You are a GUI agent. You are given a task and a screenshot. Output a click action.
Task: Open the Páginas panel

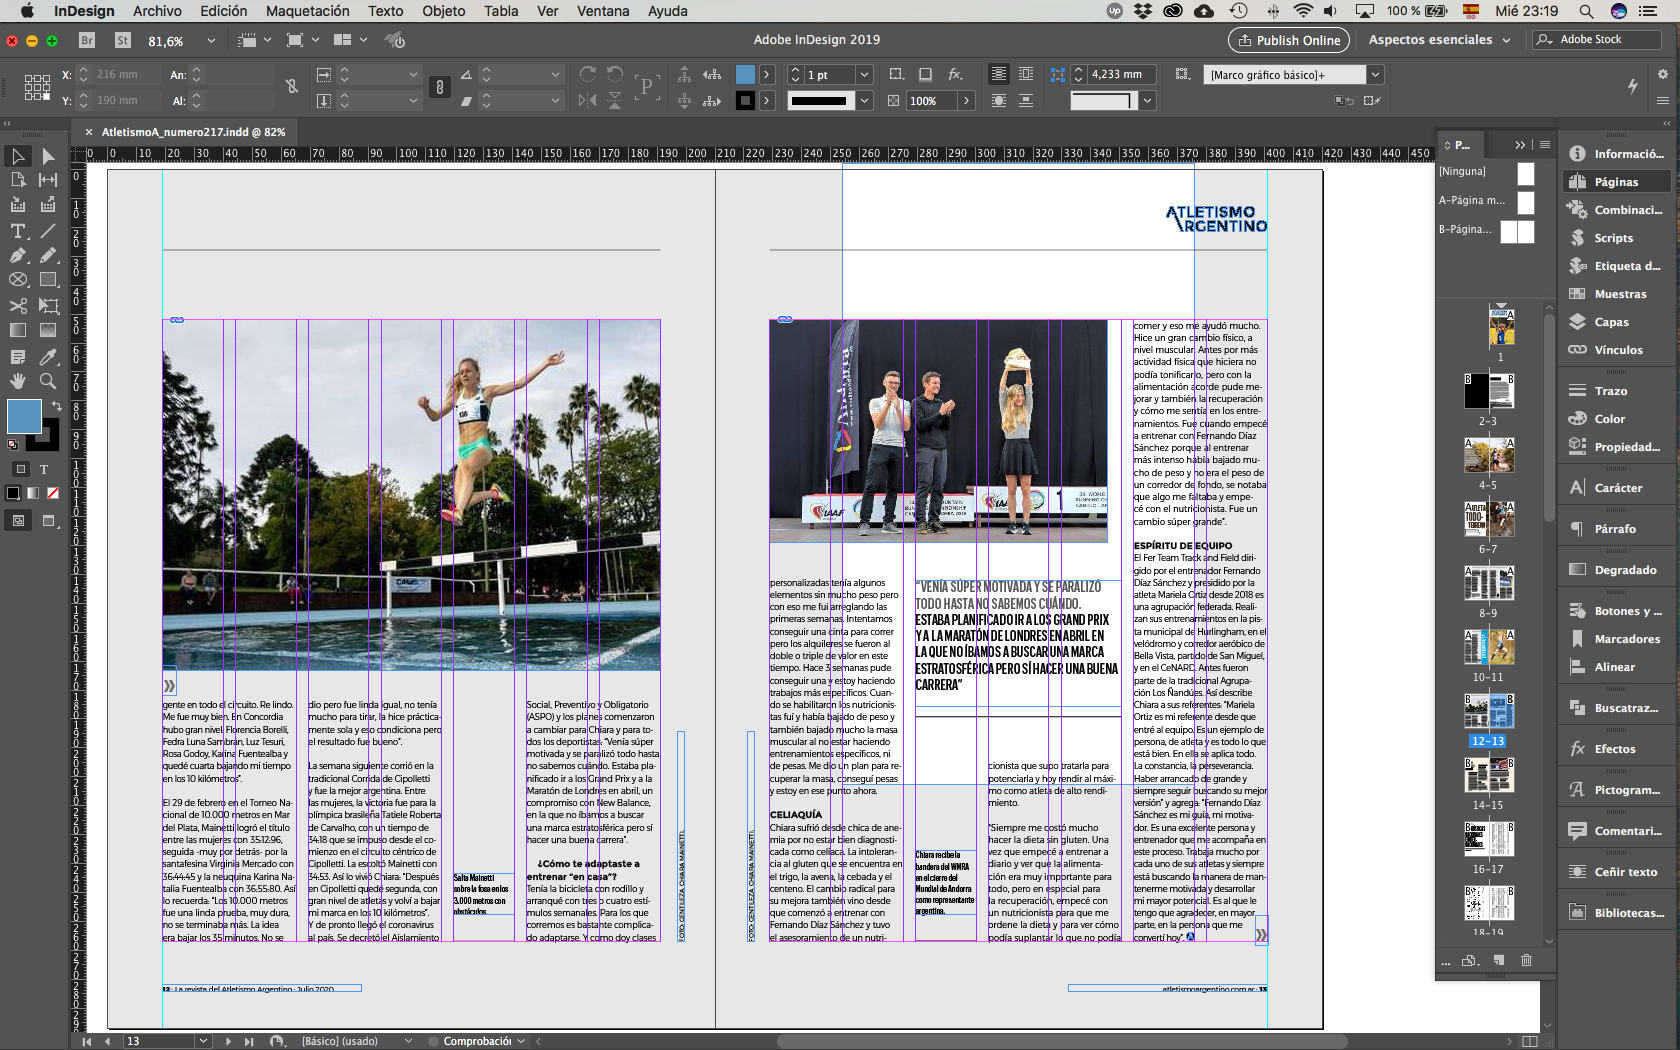tap(1615, 182)
